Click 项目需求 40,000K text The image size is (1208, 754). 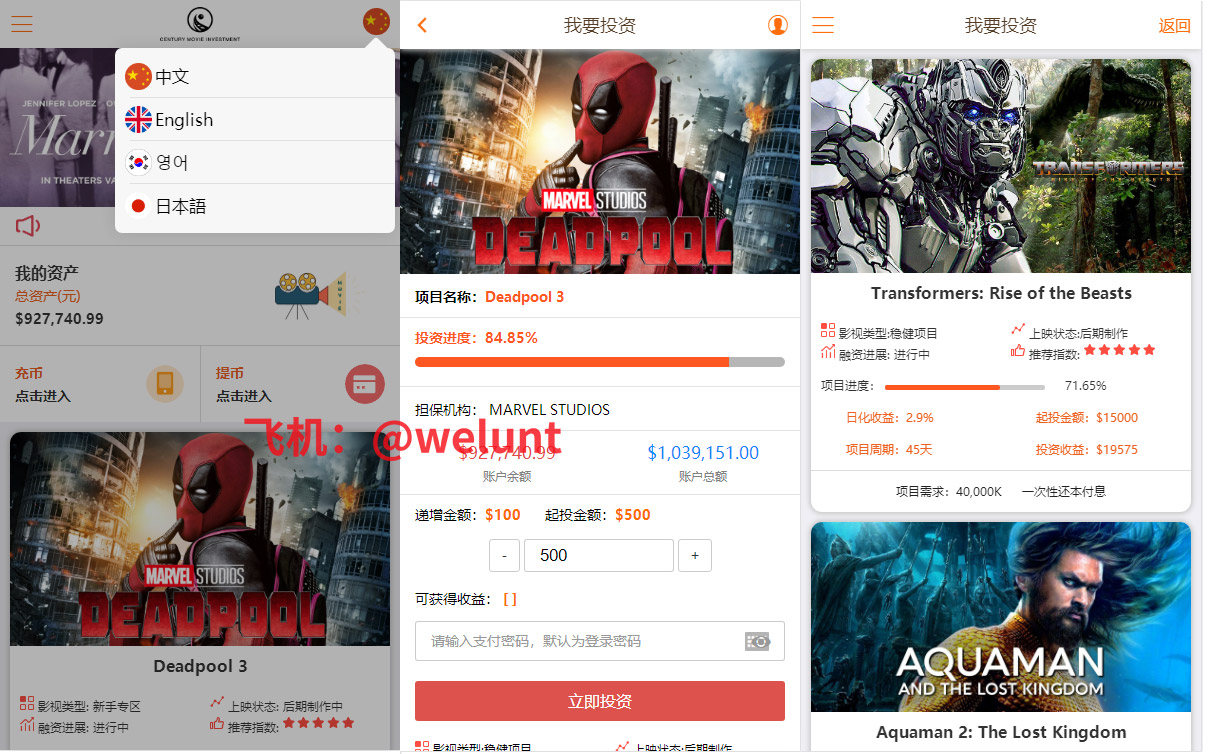tap(948, 492)
